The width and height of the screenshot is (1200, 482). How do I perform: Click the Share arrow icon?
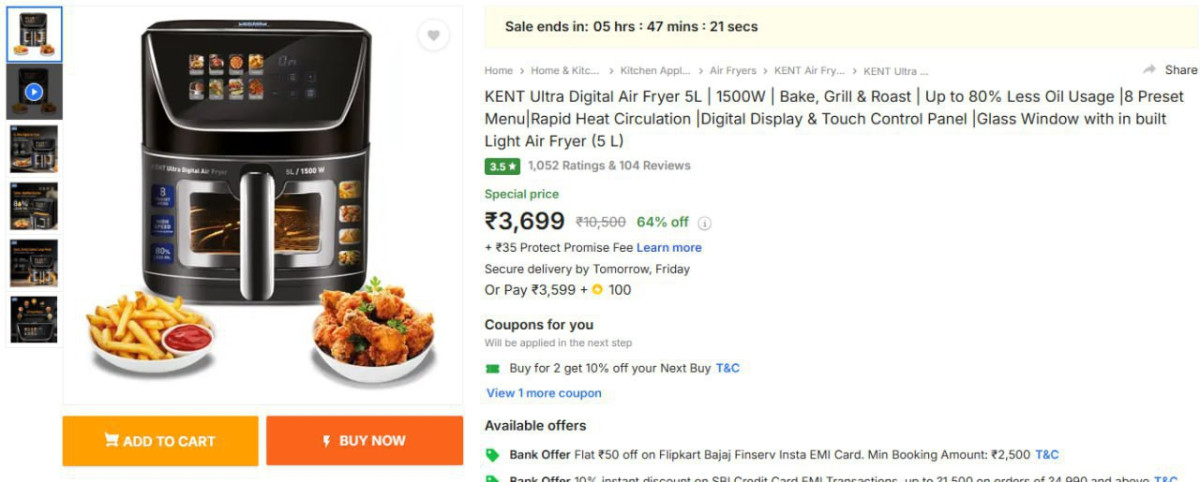[1150, 70]
